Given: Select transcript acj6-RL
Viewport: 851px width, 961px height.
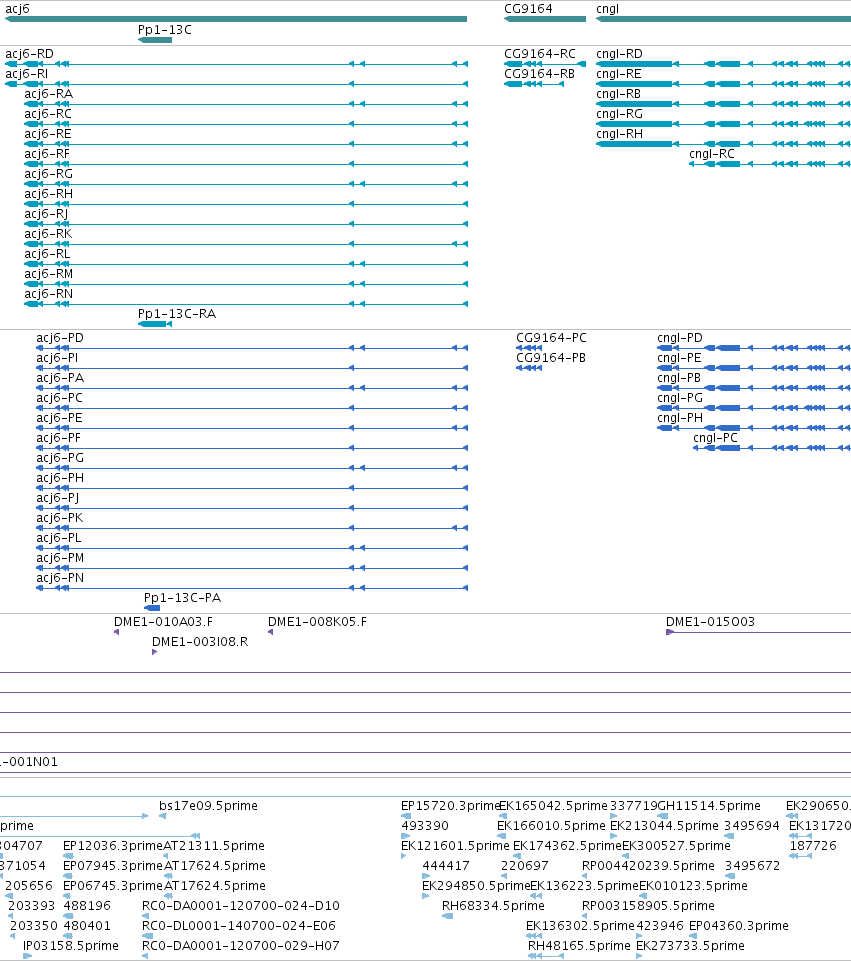Looking at the screenshot, I should (47, 254).
